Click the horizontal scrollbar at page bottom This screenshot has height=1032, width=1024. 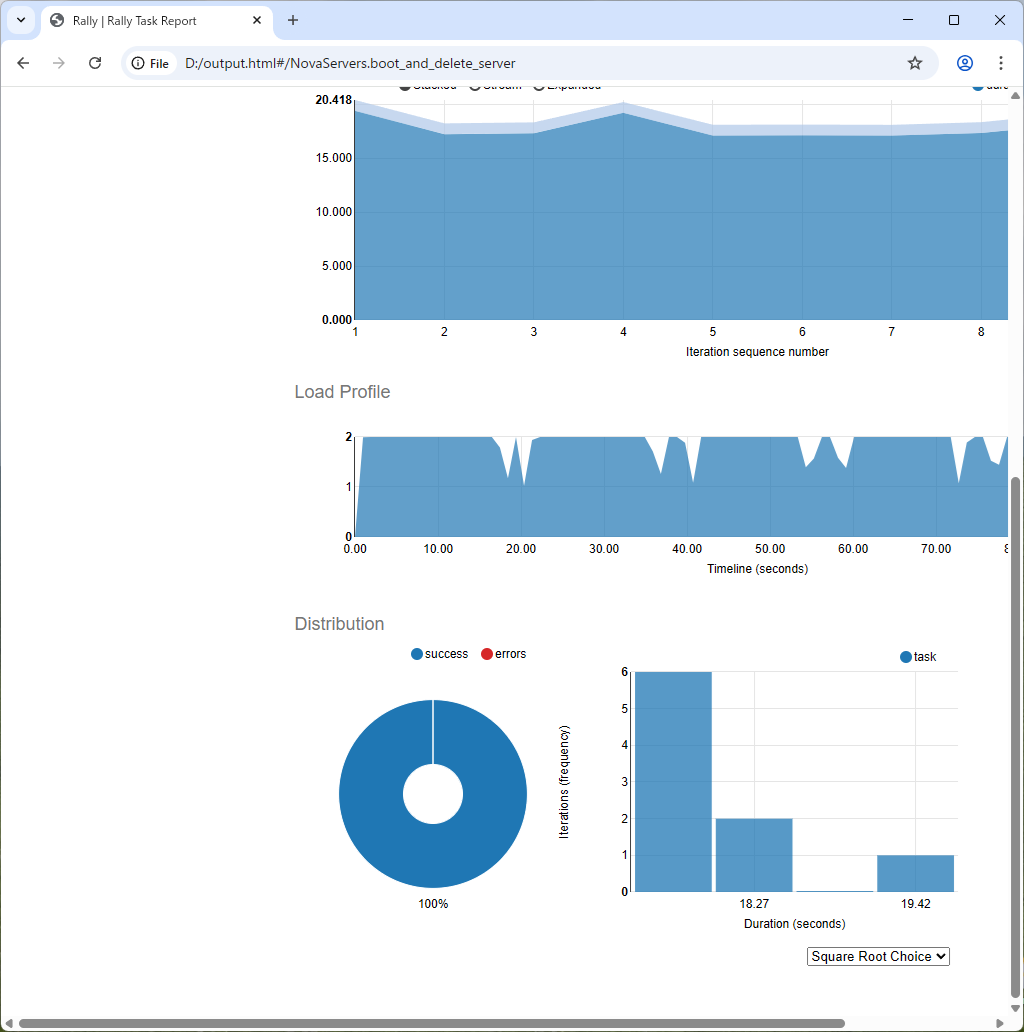(x=430, y=1023)
